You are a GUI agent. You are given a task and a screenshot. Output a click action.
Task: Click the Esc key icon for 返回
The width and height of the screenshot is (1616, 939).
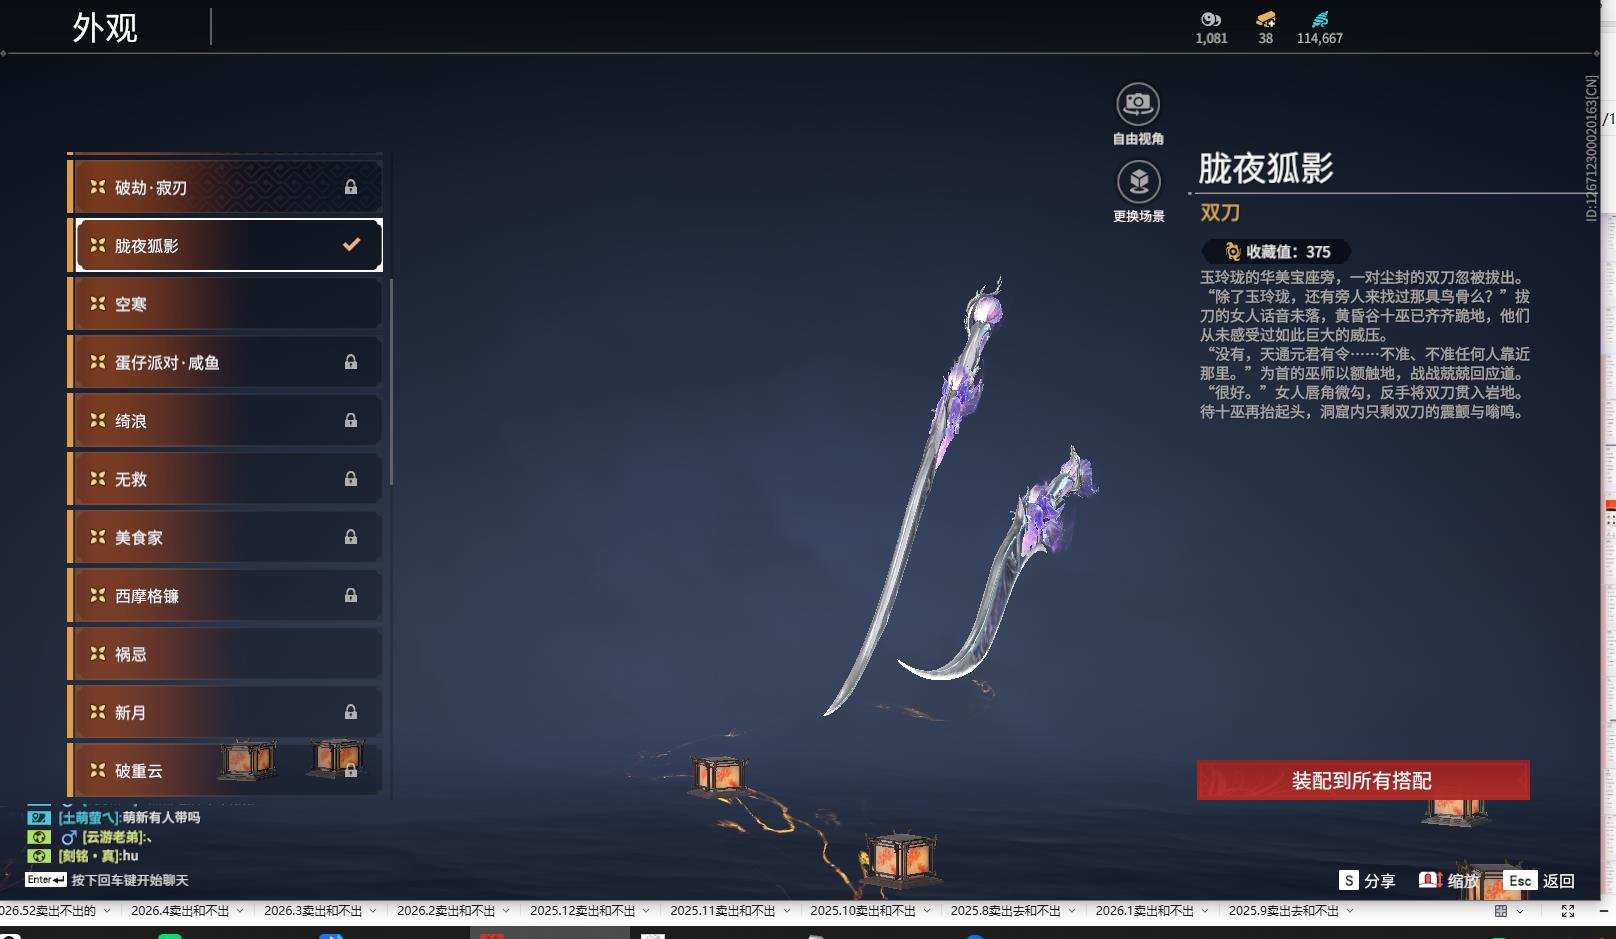point(1520,880)
